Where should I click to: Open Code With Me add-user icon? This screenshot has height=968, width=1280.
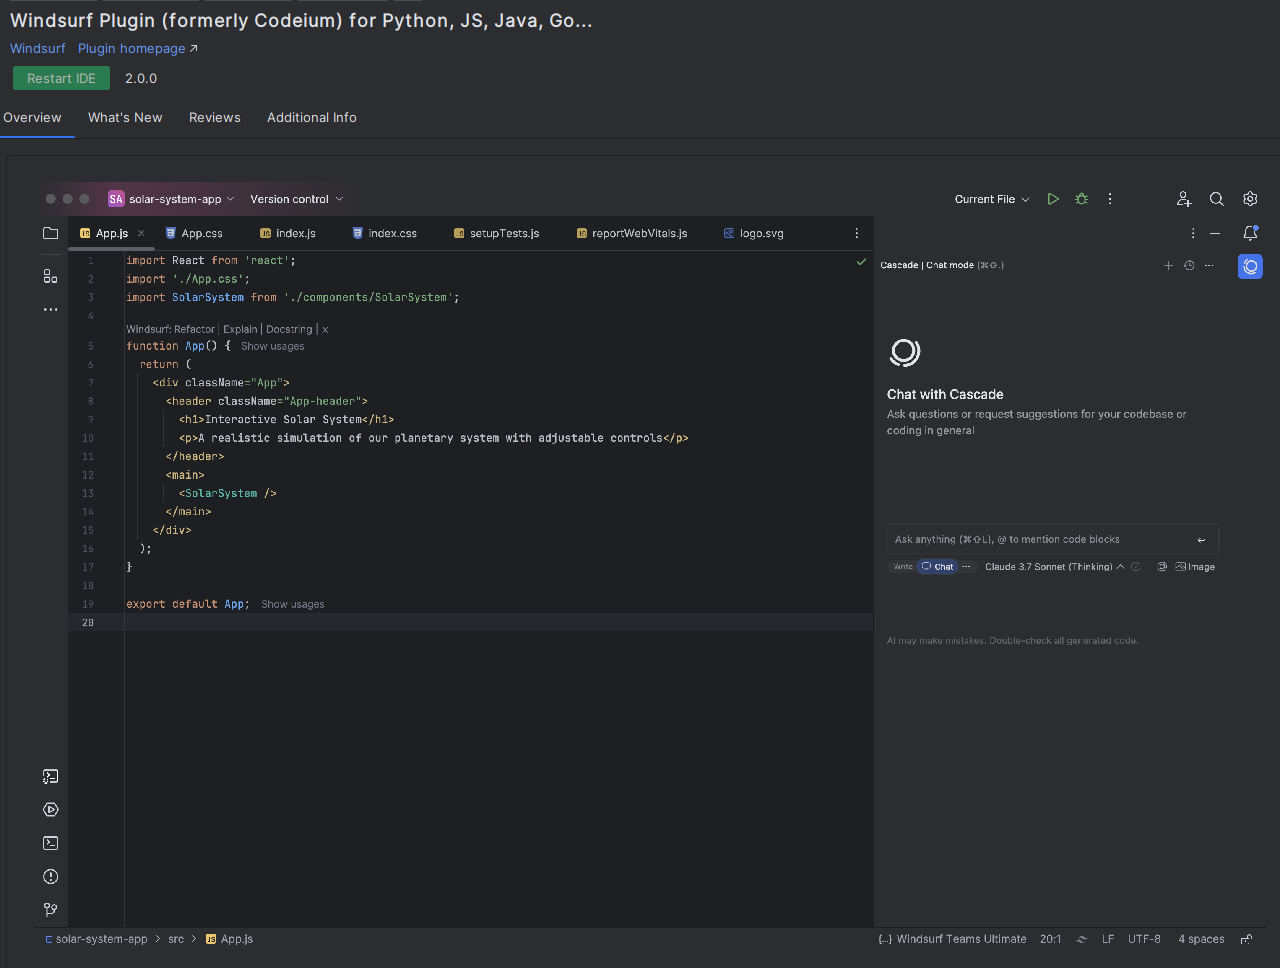[x=1184, y=199]
